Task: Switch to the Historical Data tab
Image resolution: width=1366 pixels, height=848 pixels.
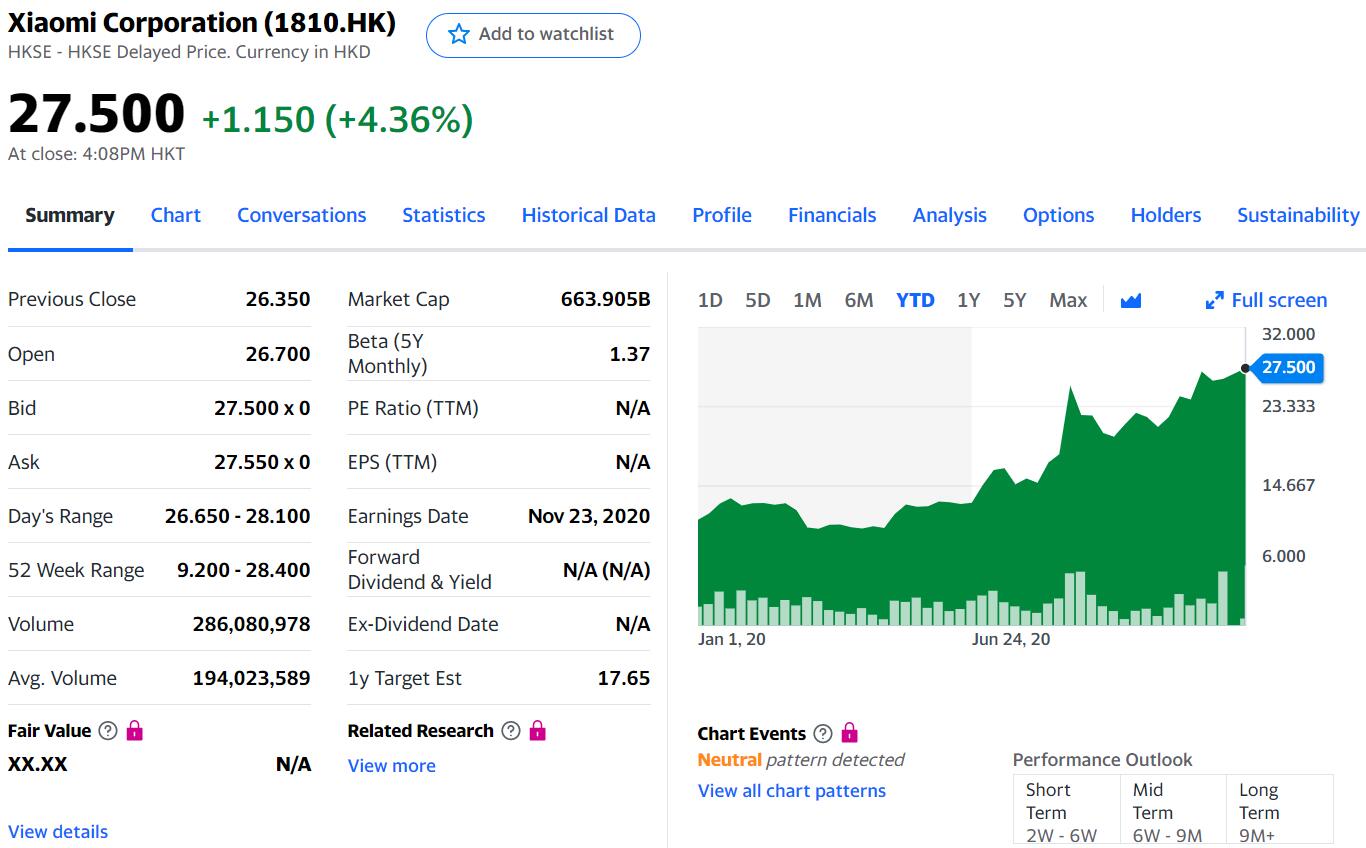Action: [x=588, y=215]
